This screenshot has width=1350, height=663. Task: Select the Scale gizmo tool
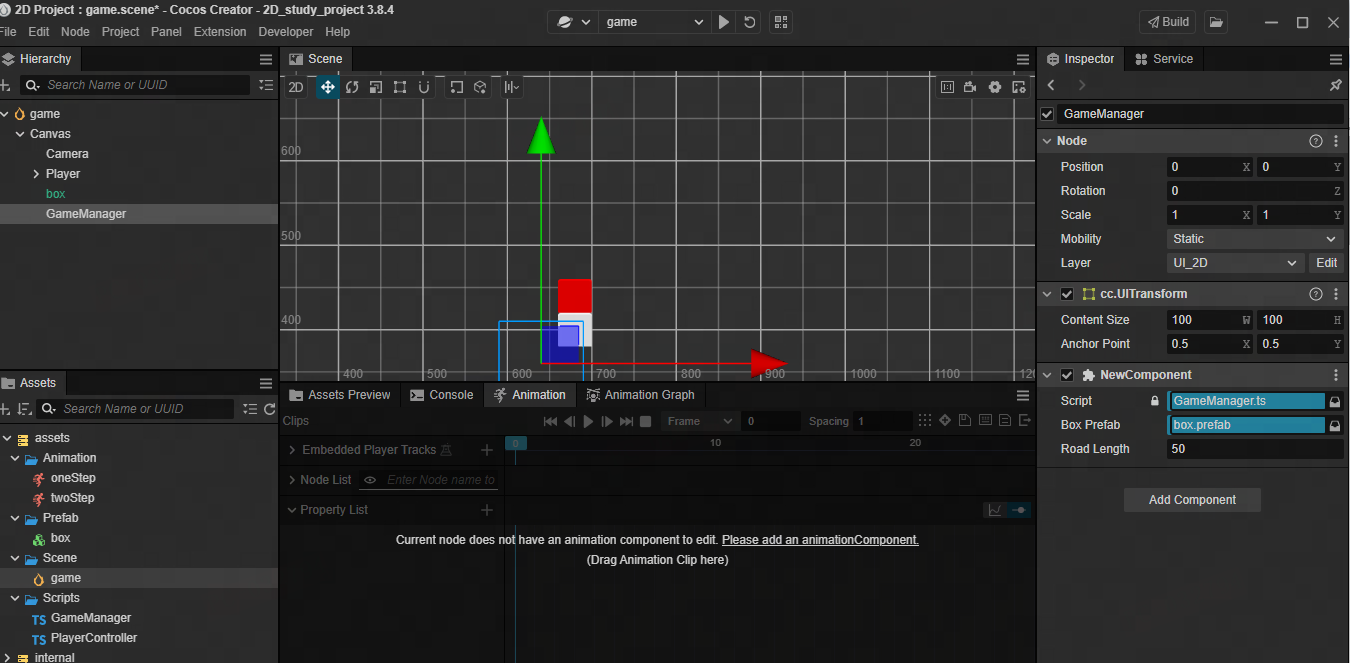pos(376,87)
